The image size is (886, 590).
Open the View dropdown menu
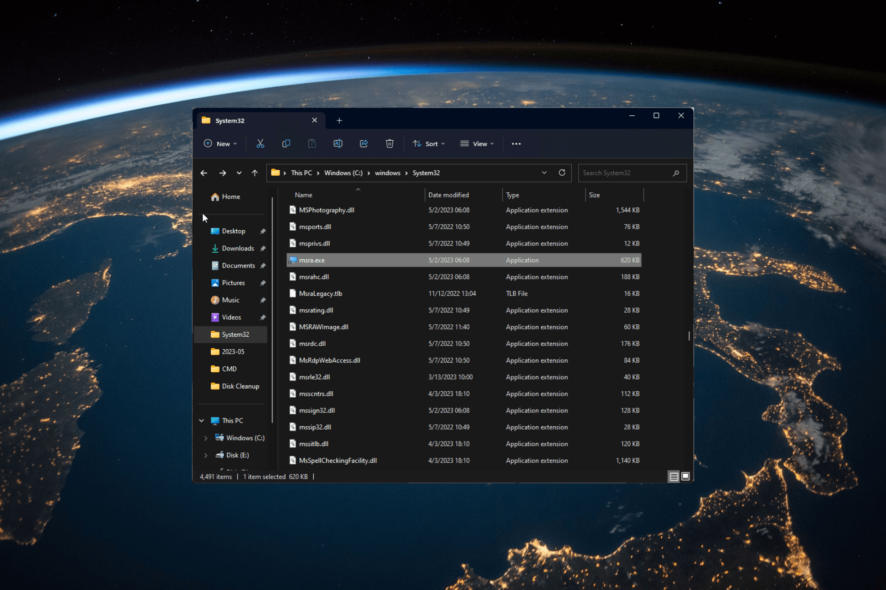click(x=478, y=144)
